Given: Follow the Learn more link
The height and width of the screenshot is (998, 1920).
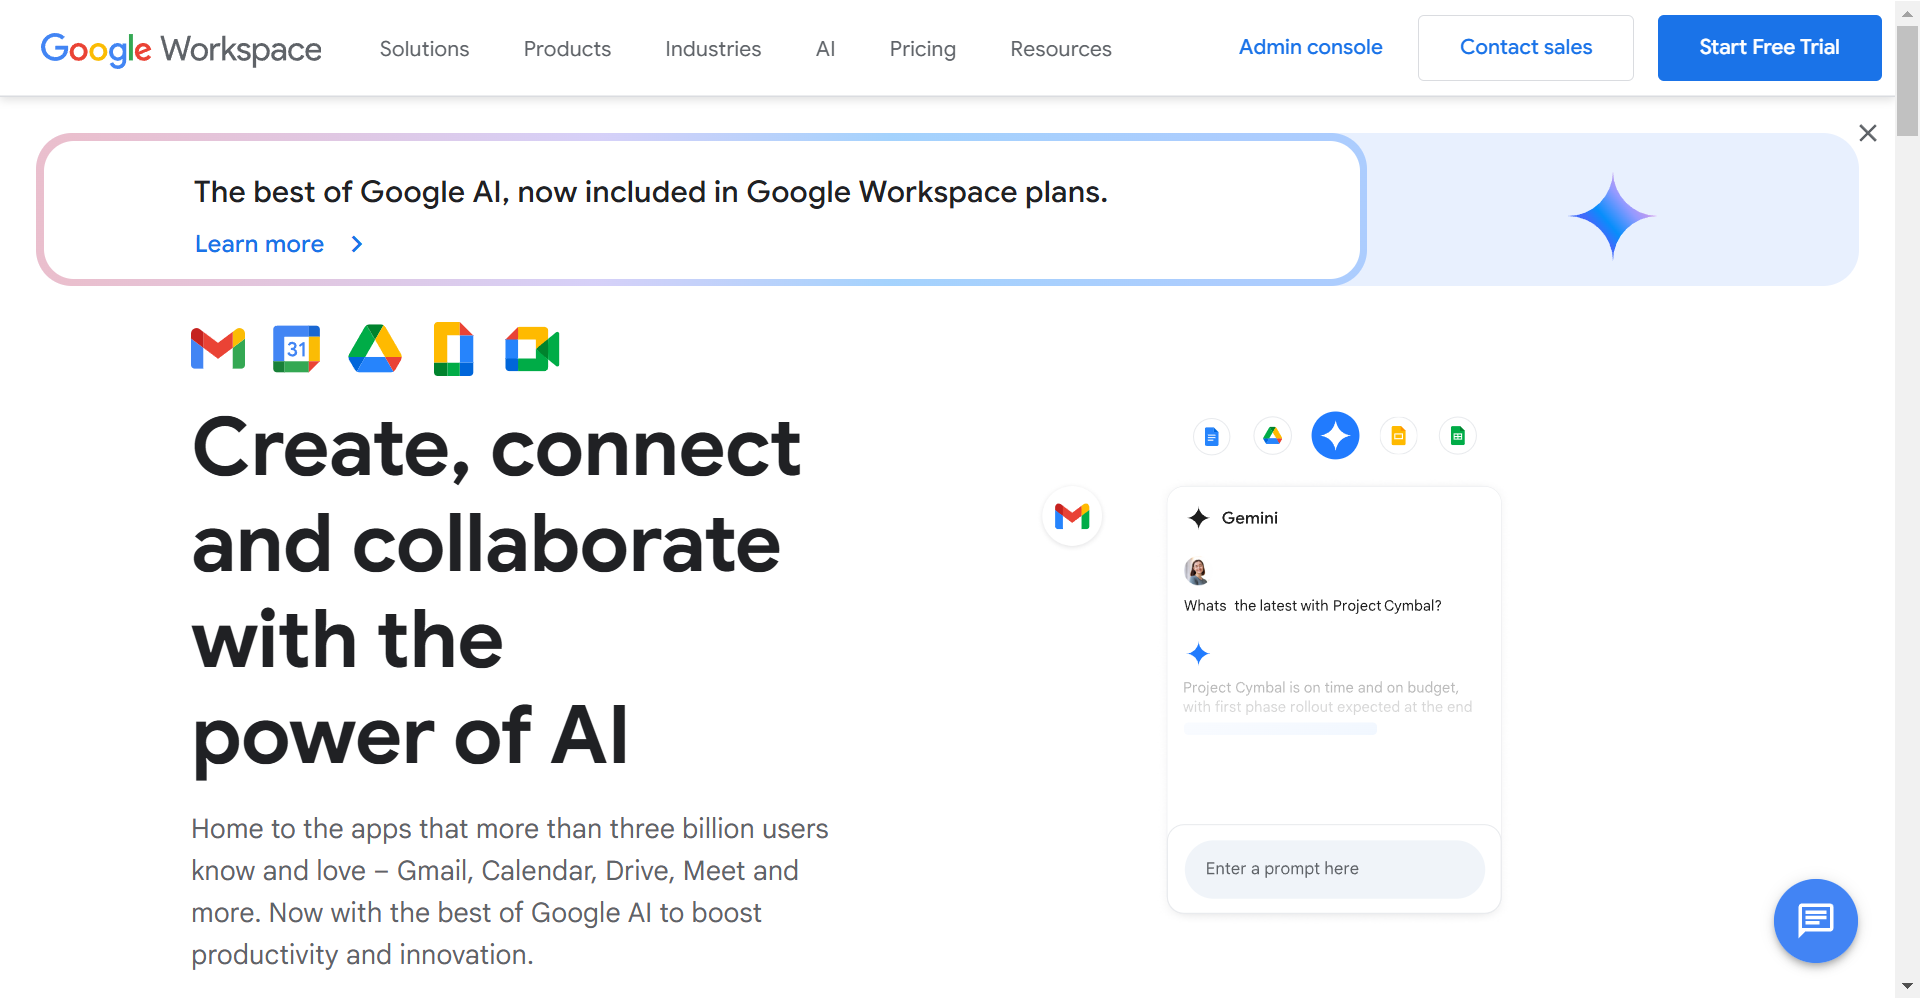Looking at the screenshot, I should coord(260,244).
